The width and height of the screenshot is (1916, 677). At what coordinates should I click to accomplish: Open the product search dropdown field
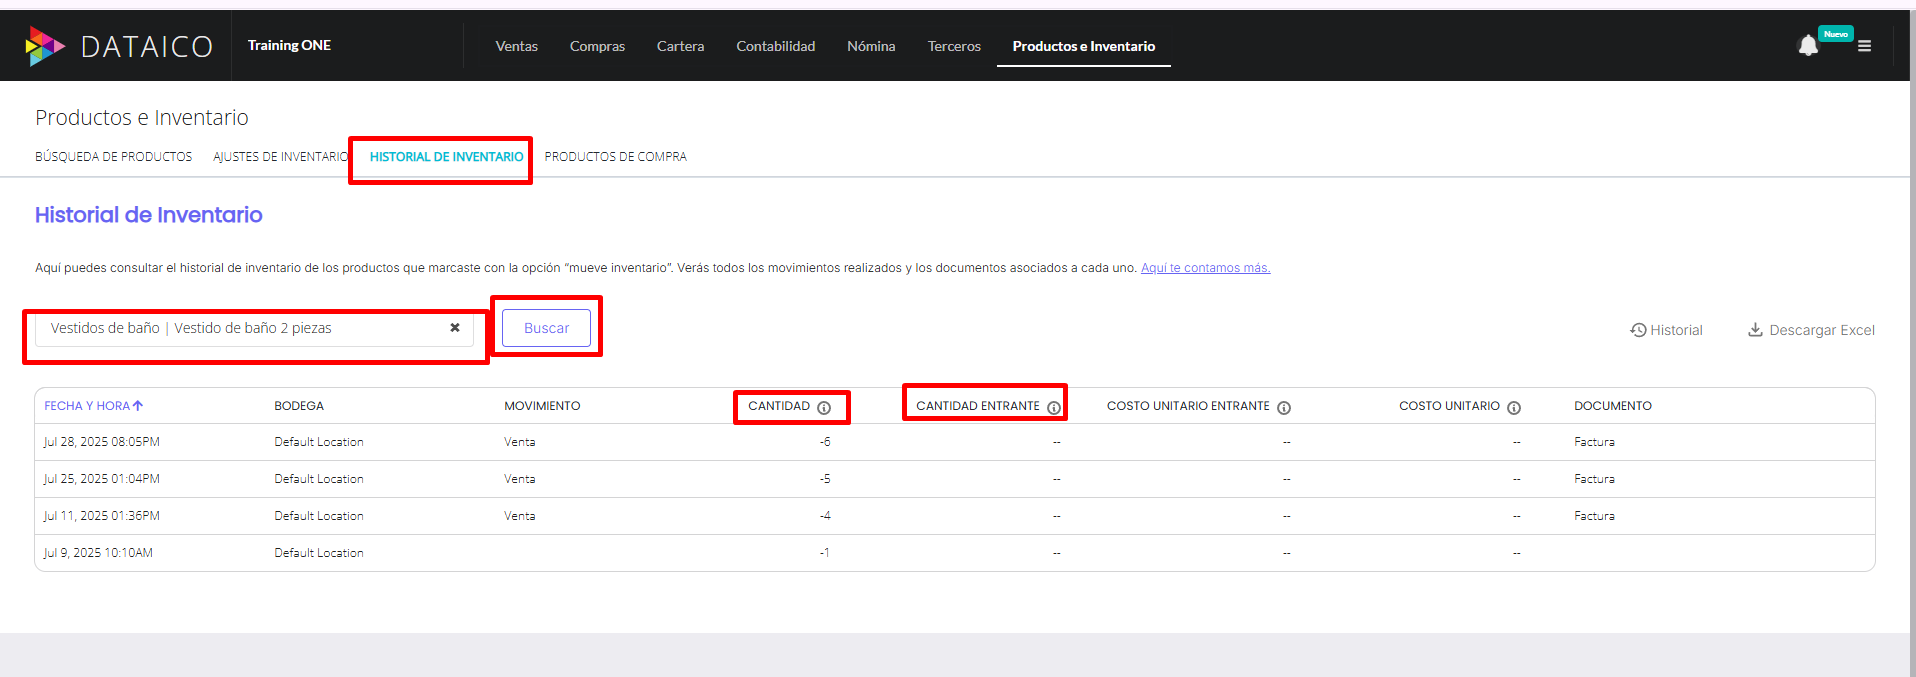coord(240,328)
